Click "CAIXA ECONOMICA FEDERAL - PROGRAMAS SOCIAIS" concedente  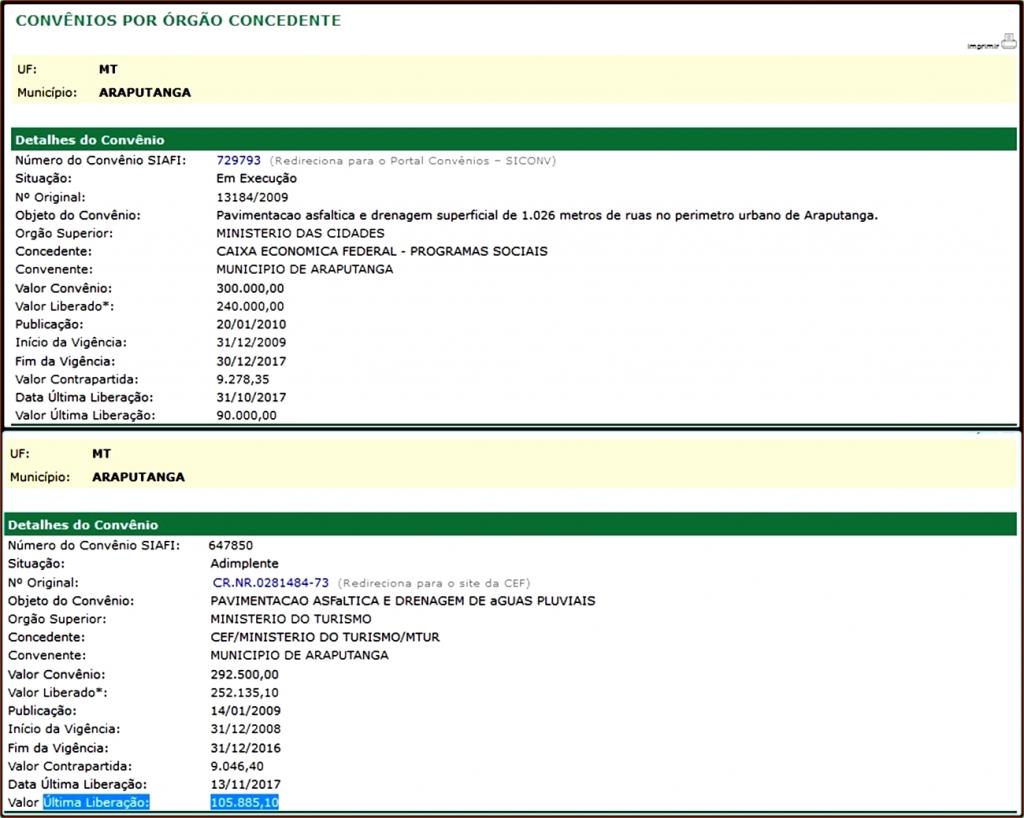pos(381,251)
